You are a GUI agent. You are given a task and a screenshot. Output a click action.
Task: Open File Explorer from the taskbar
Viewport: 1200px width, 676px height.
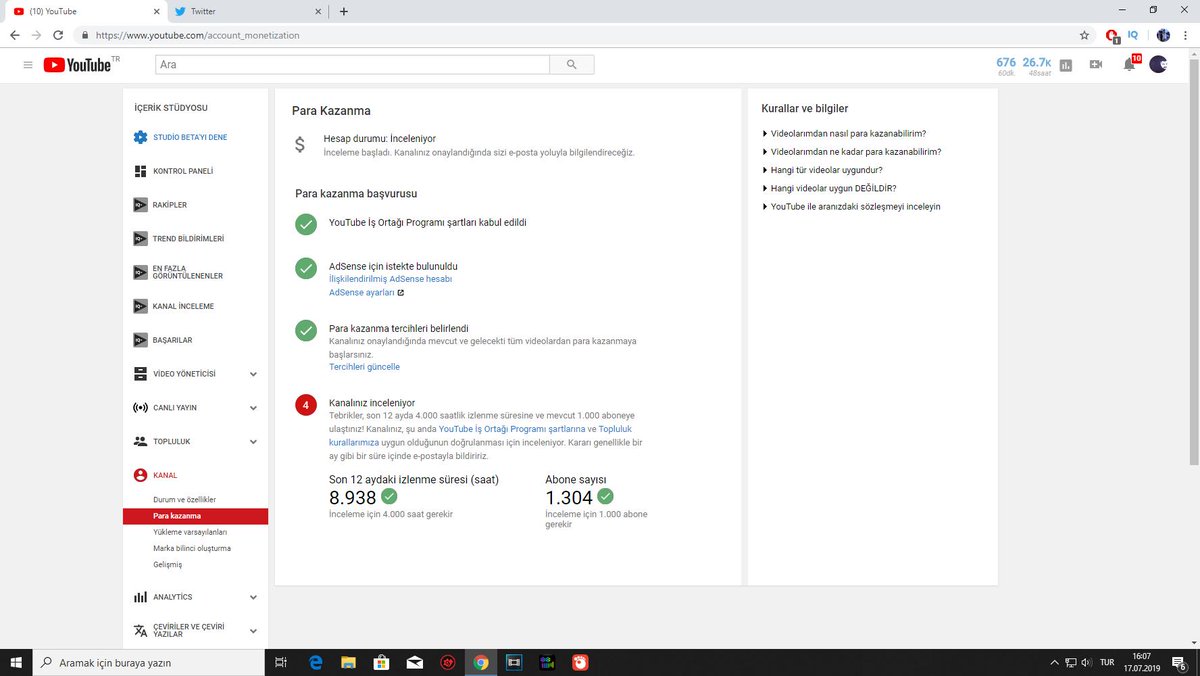point(348,662)
